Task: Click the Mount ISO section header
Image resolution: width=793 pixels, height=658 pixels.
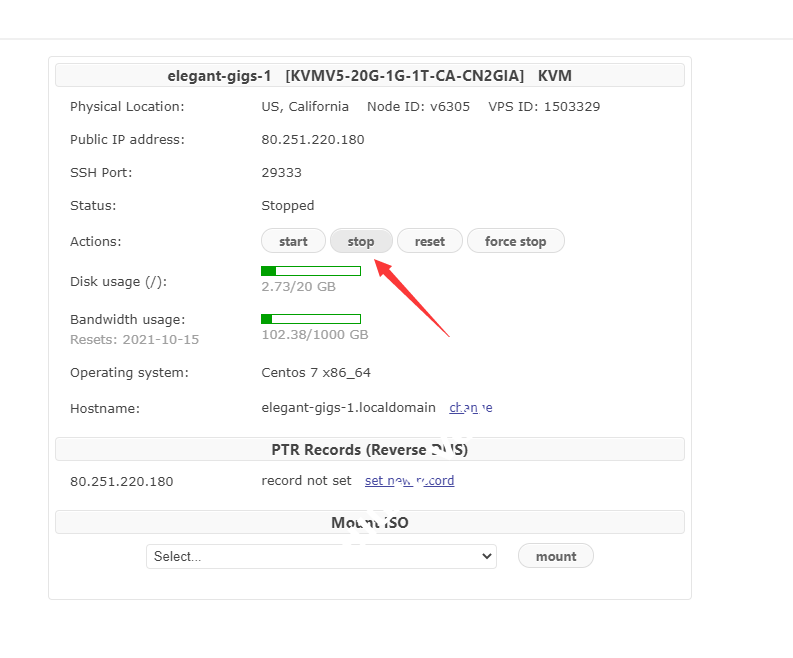Action: pyautogui.click(x=370, y=522)
